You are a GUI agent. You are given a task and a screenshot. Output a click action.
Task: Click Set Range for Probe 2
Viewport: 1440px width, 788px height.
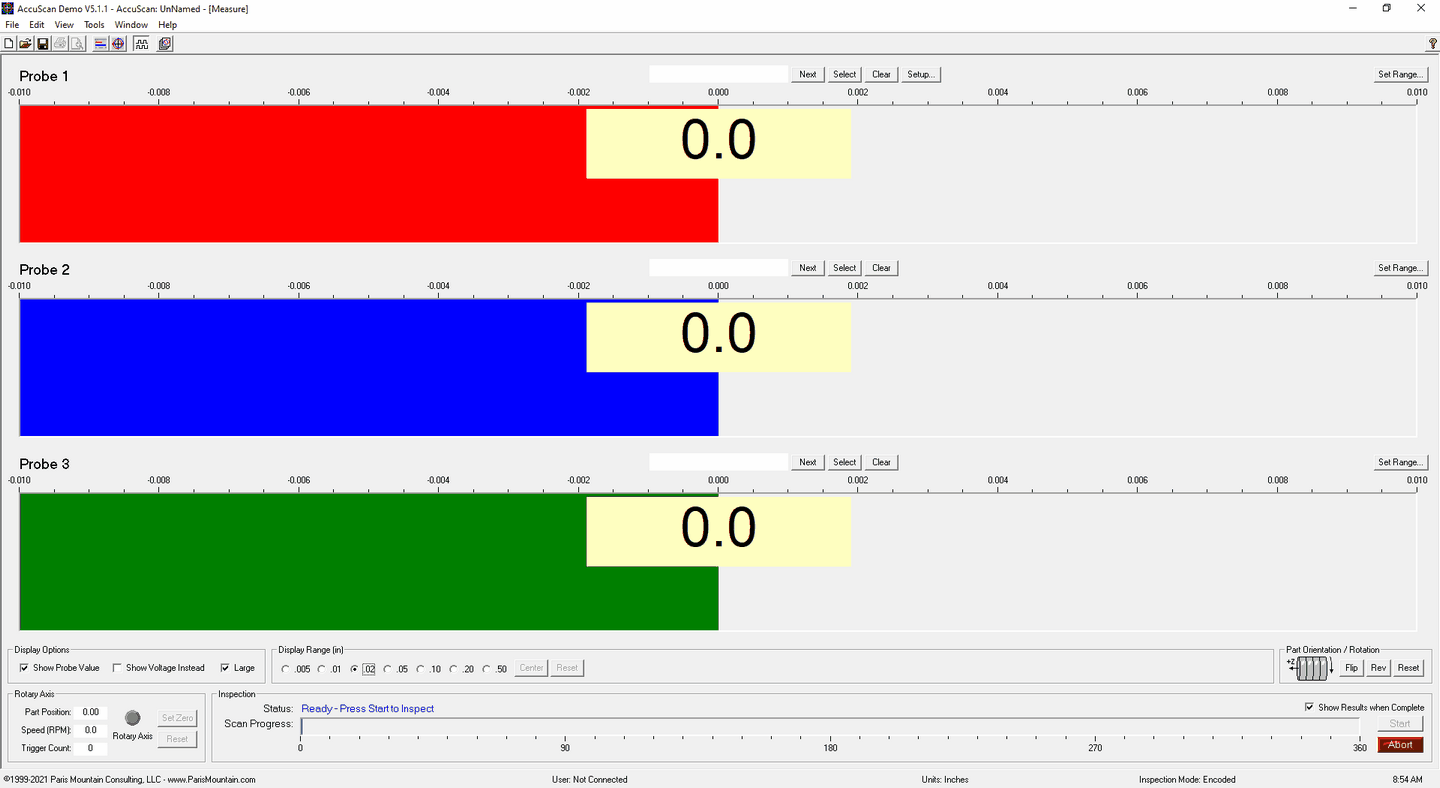1399,268
